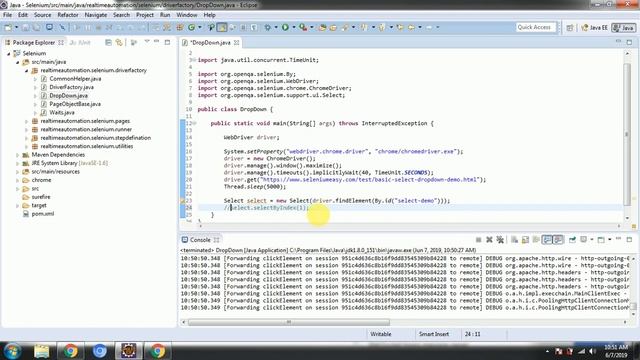Minimize the Package Explorer view
Viewport: 640px width, 360px height.
(x=156, y=42)
